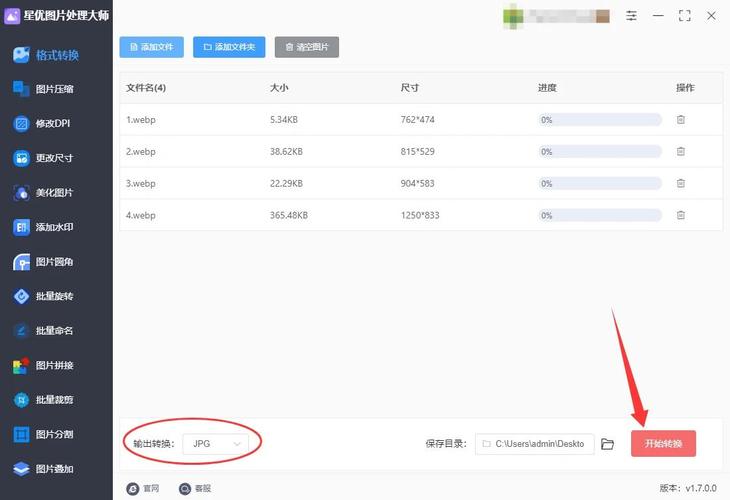Open the hamburger settings menu icon
This screenshot has height=500, width=730.
coord(631,16)
